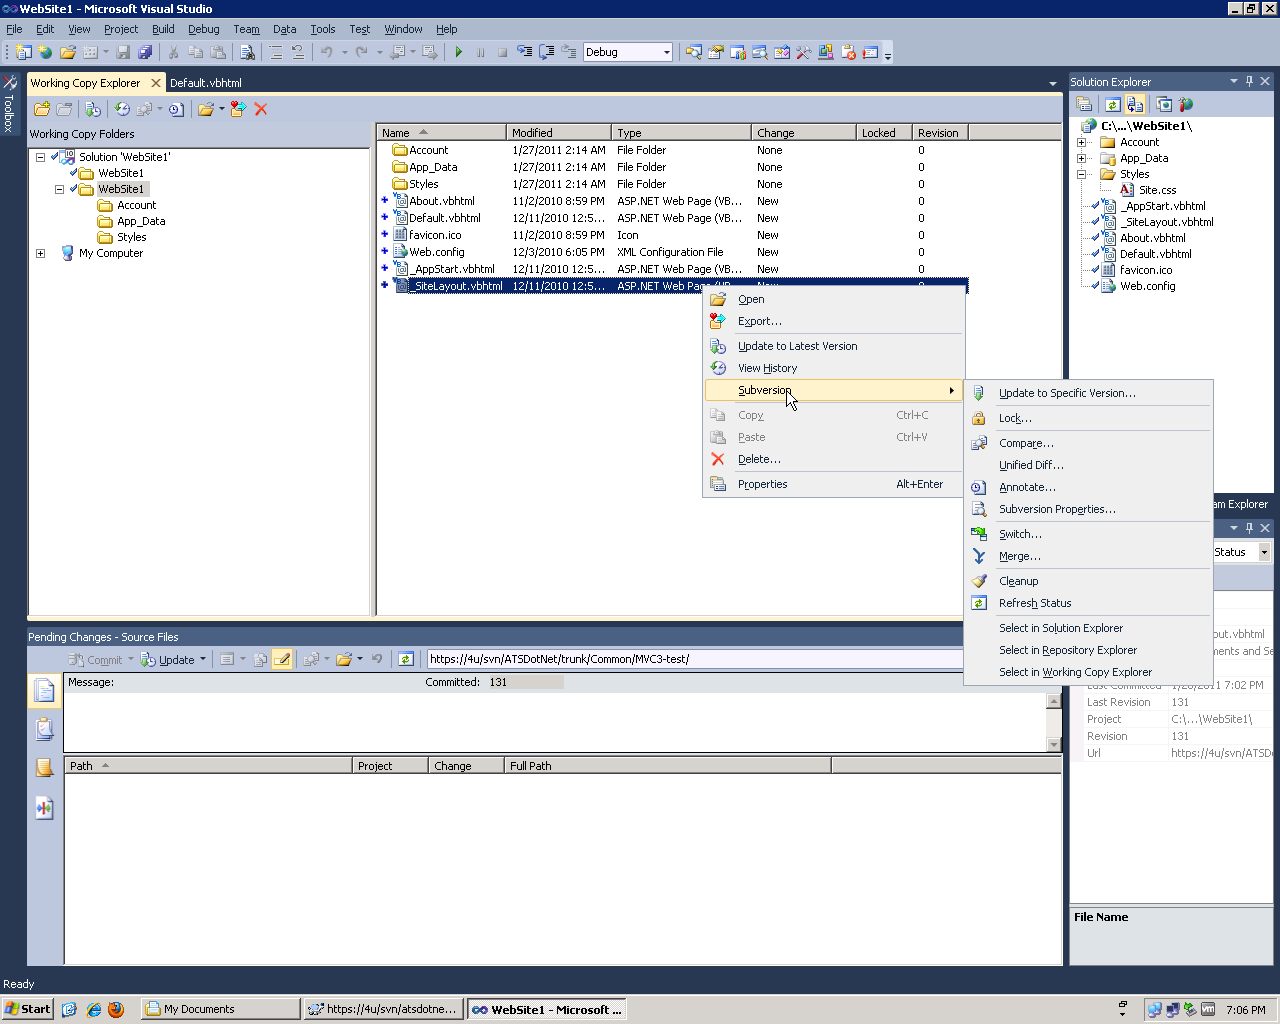Expand App_Data folder in Solution Explorer

click(1081, 158)
